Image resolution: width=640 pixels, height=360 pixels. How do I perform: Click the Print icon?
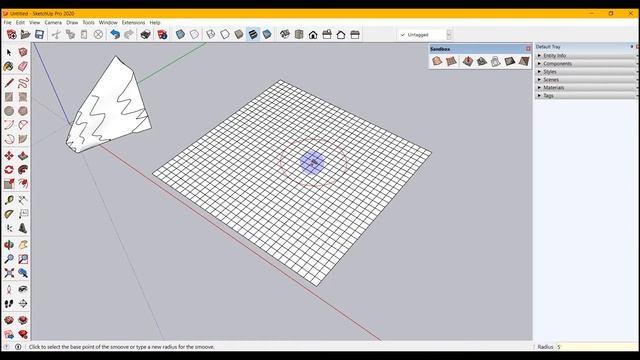pos(145,35)
